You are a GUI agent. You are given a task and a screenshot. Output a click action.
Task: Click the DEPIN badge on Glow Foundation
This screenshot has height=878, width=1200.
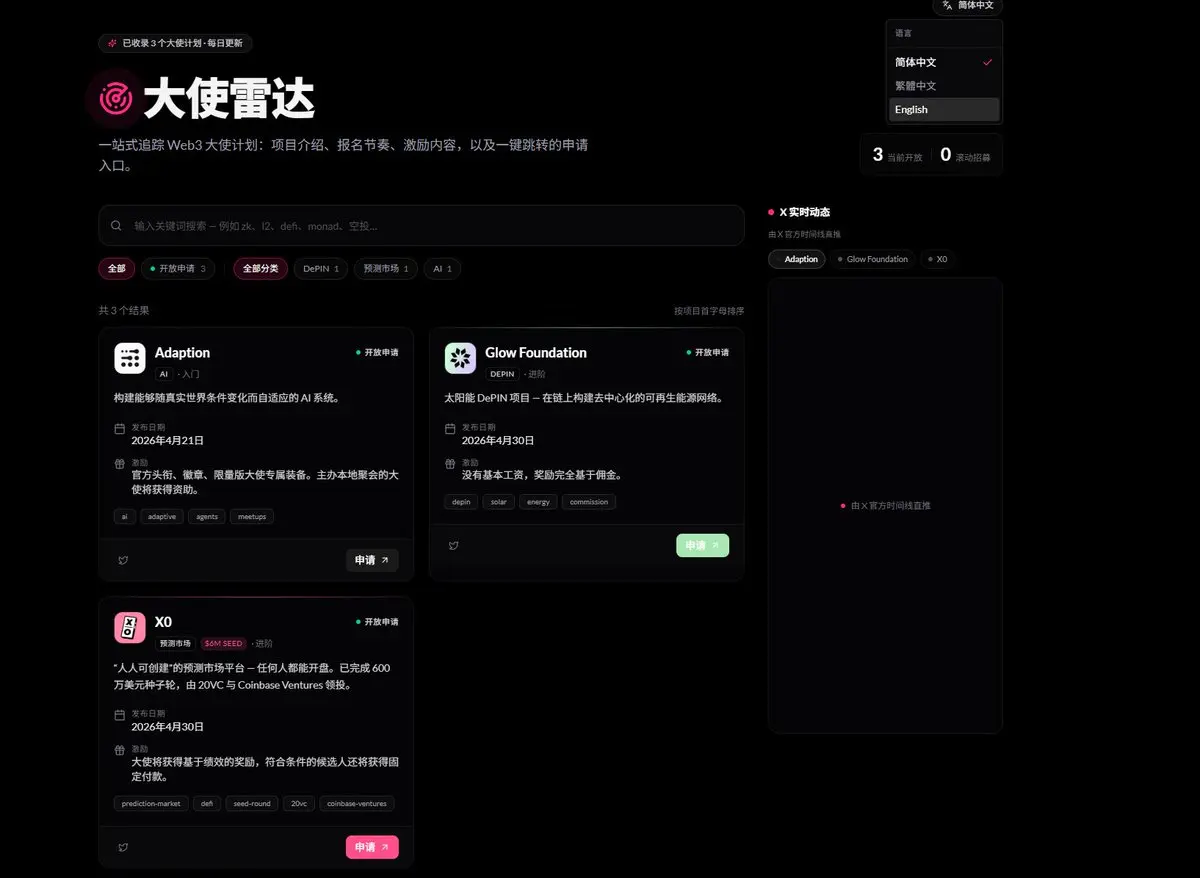click(502, 374)
